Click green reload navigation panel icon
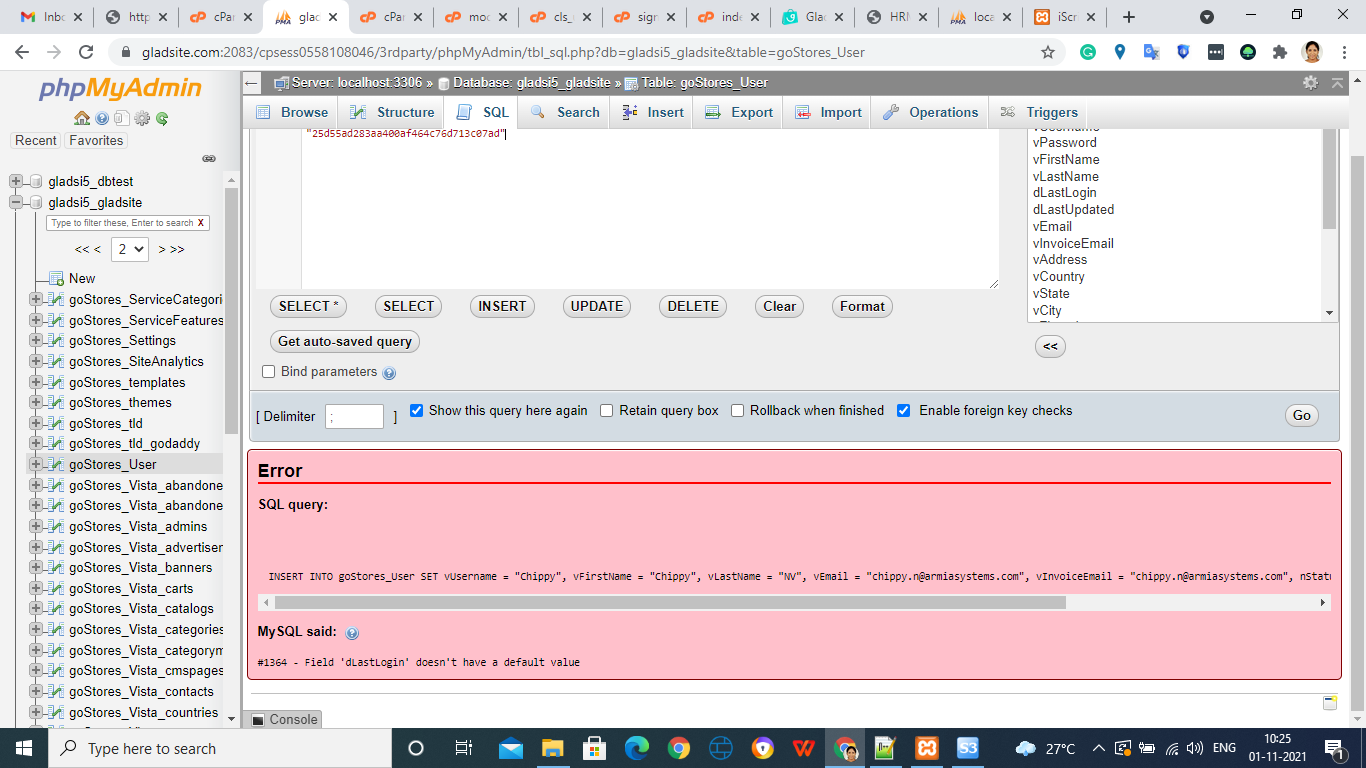This screenshot has height=768, width=1366. click(162, 118)
